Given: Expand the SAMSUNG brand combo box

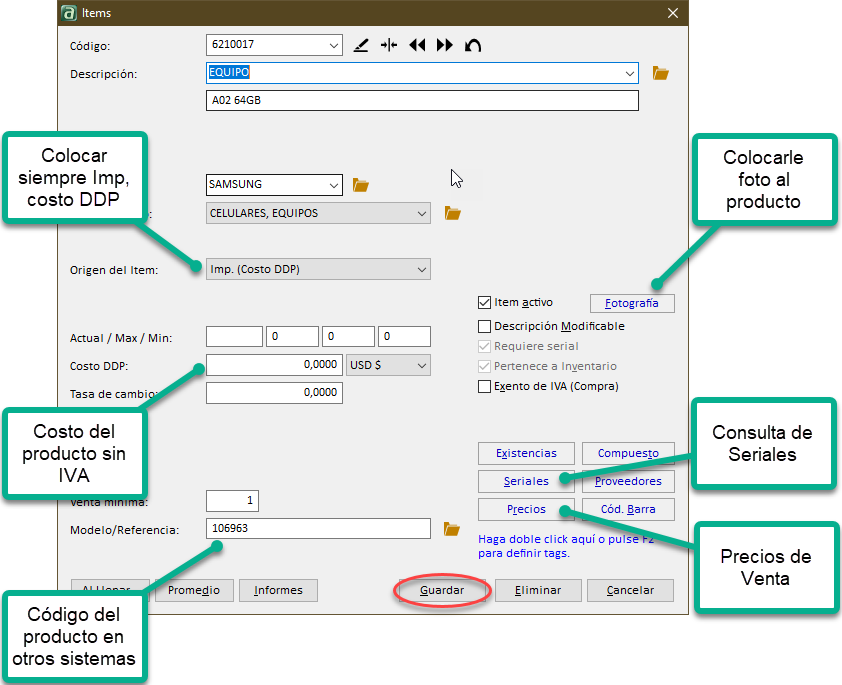Looking at the screenshot, I should [333, 185].
